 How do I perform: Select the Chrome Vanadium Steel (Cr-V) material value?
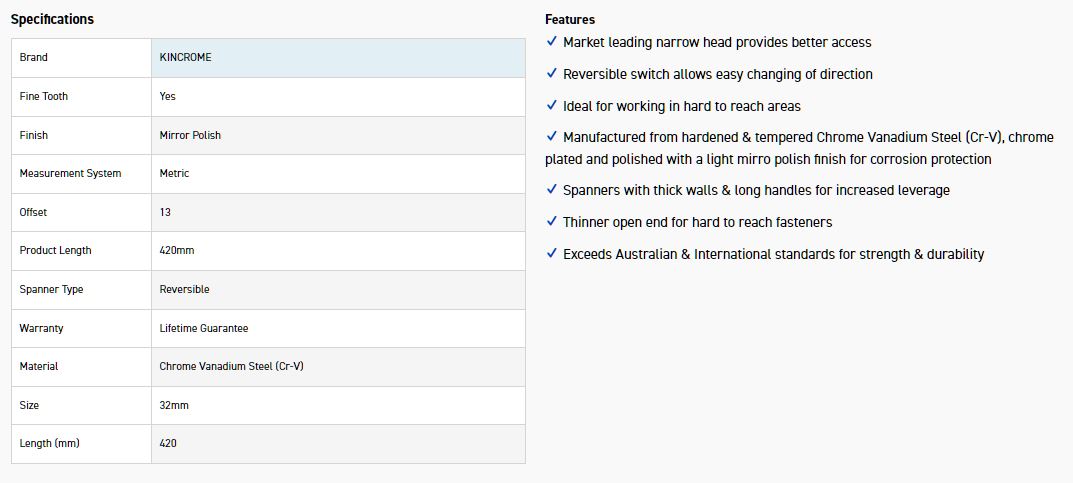pos(231,366)
